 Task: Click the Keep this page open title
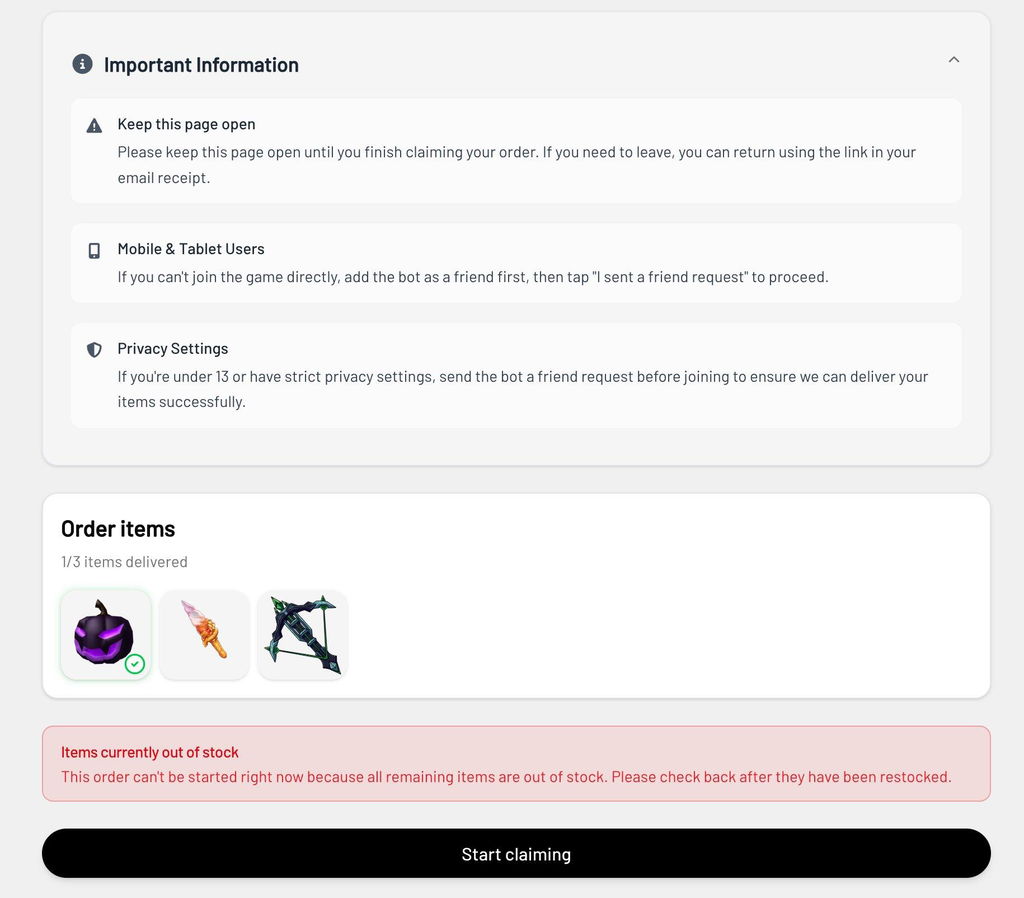[x=186, y=124]
